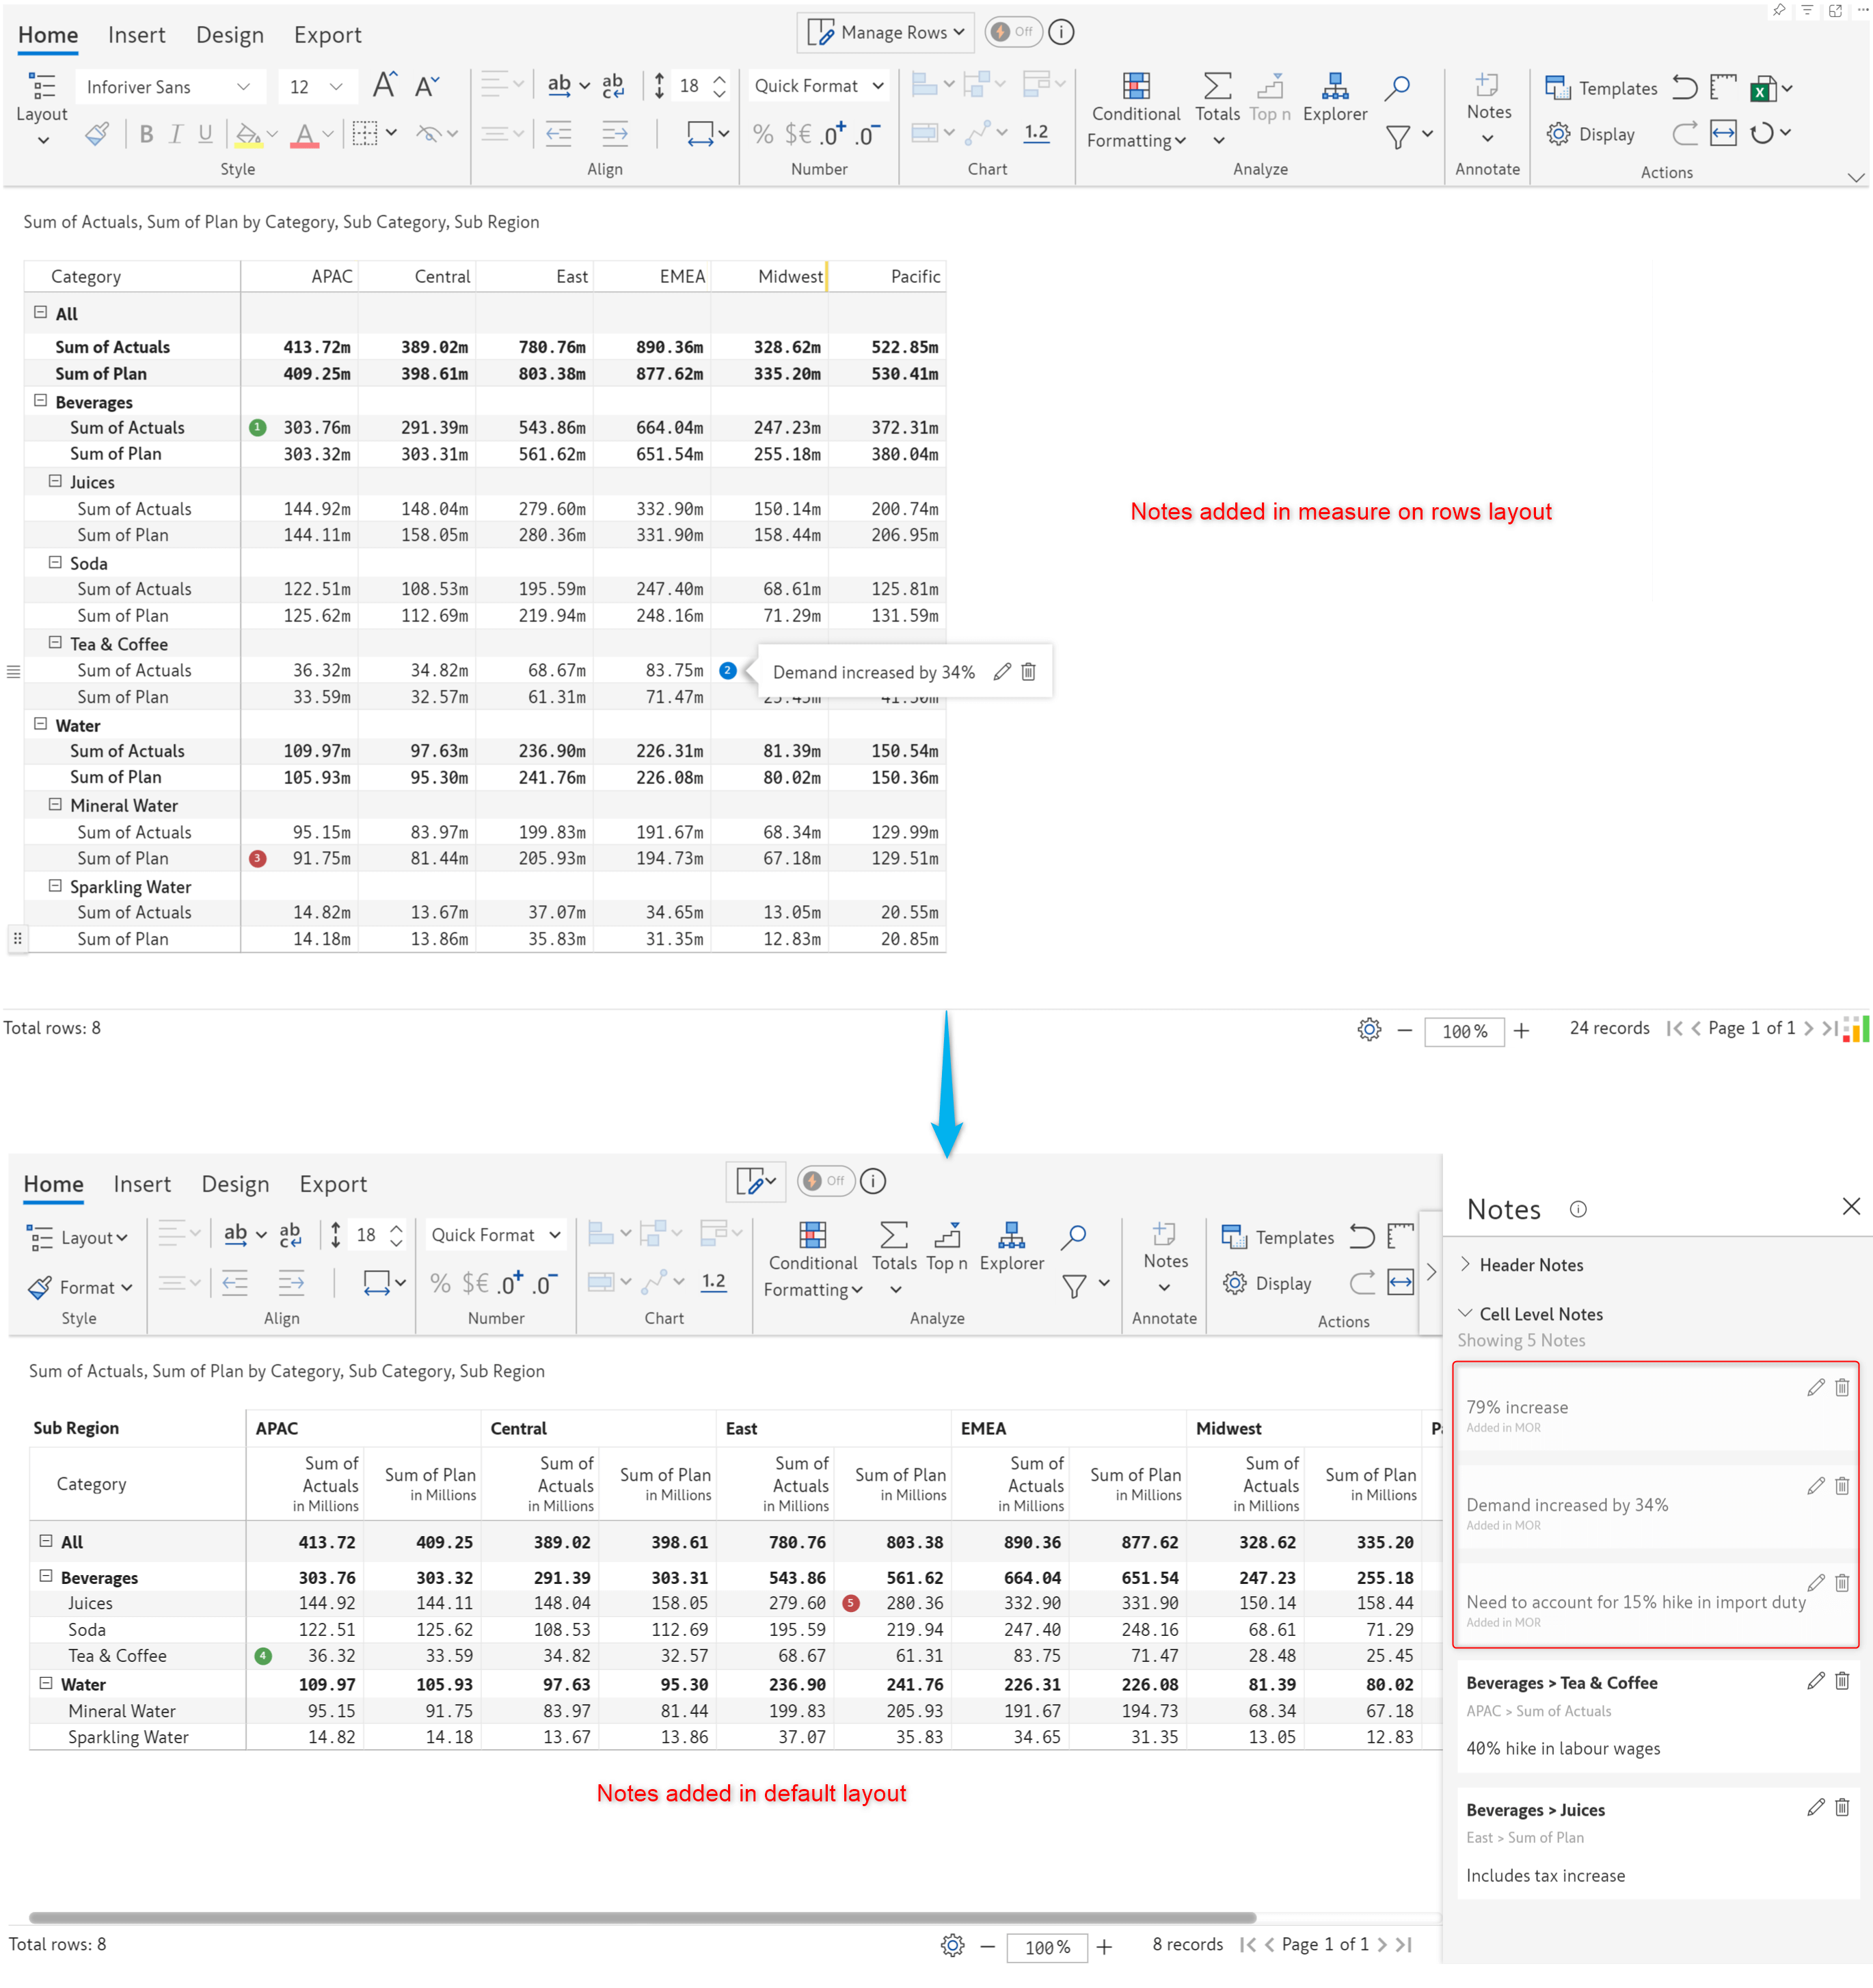Collapse the Tea & Coffee subgroup
Screen dimensions: 1873x1988
55,643
